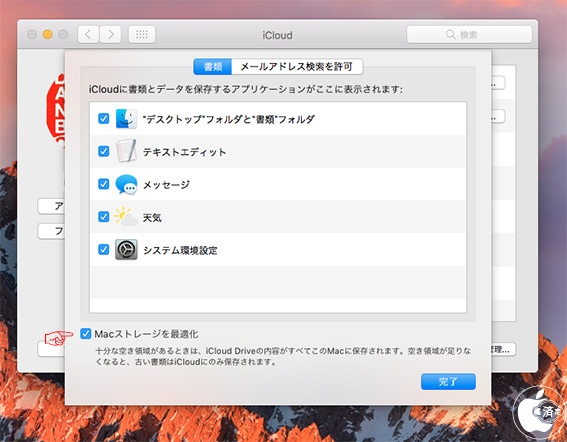Disable Macストレージを最適化 checkbox
The height and width of the screenshot is (442, 567).
[86, 333]
